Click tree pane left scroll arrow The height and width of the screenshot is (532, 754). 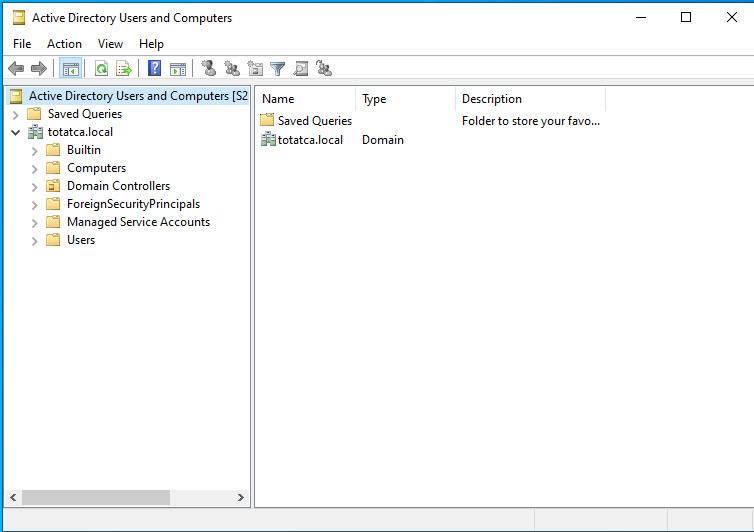[13, 497]
